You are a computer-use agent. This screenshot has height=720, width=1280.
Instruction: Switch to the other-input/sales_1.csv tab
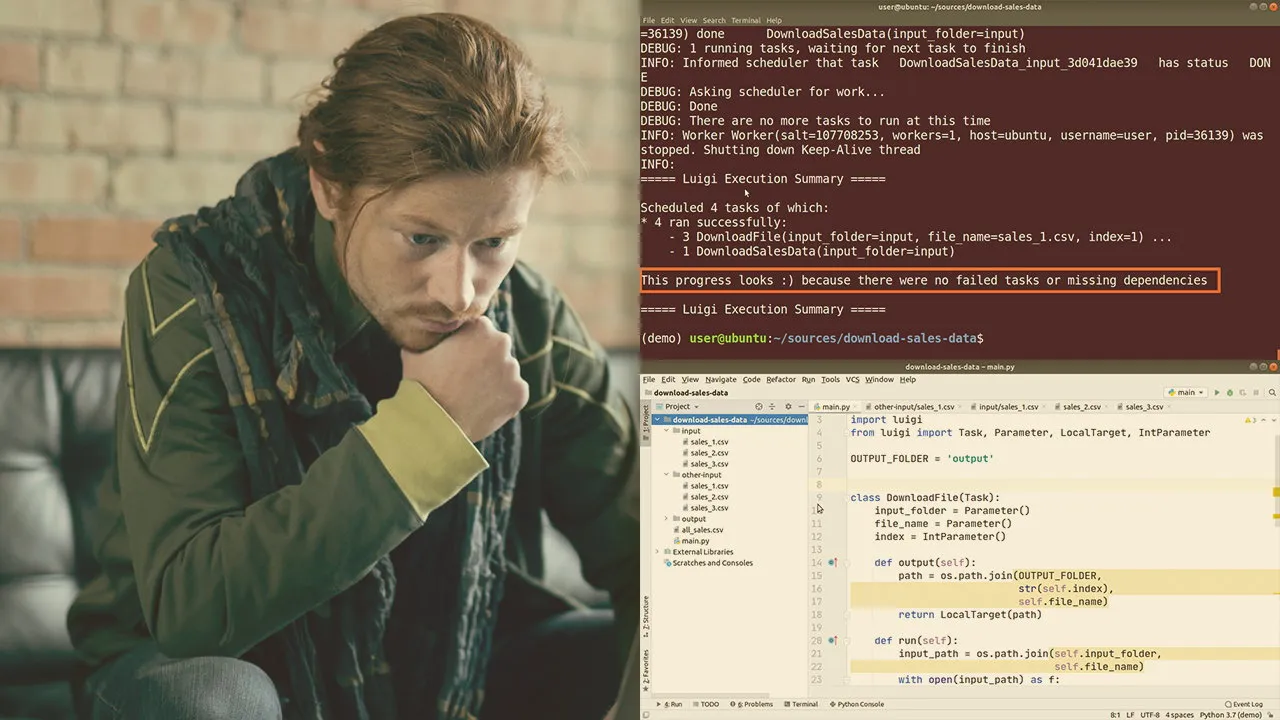point(912,407)
